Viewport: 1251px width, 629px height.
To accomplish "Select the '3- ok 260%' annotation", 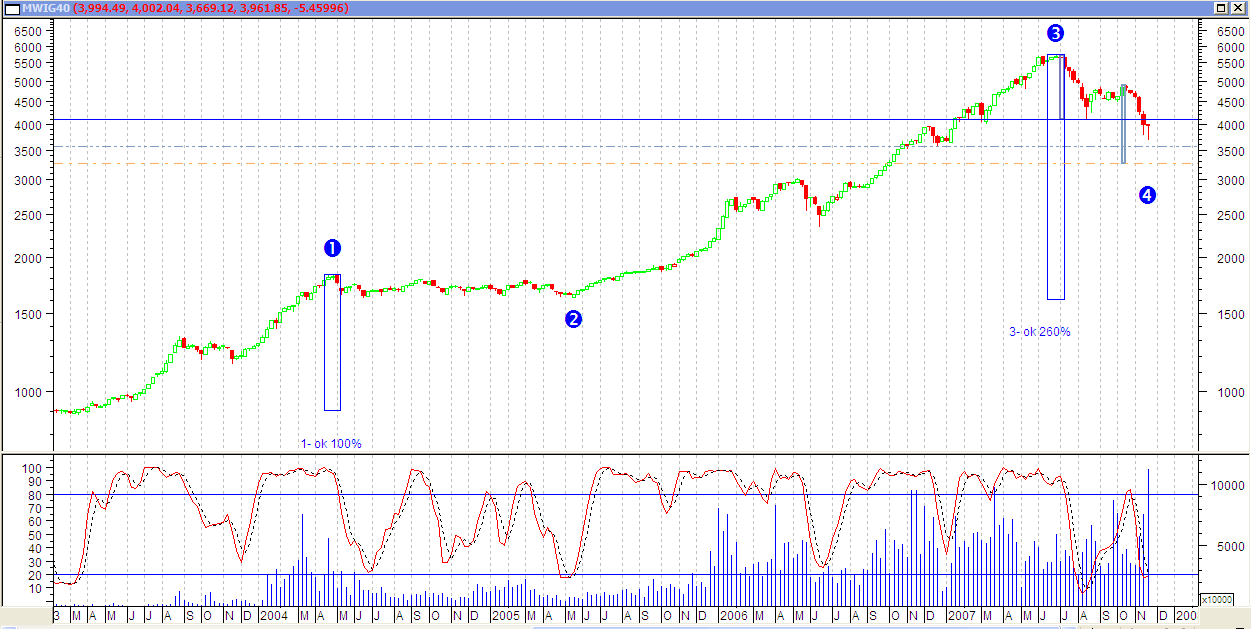I will click(1039, 331).
